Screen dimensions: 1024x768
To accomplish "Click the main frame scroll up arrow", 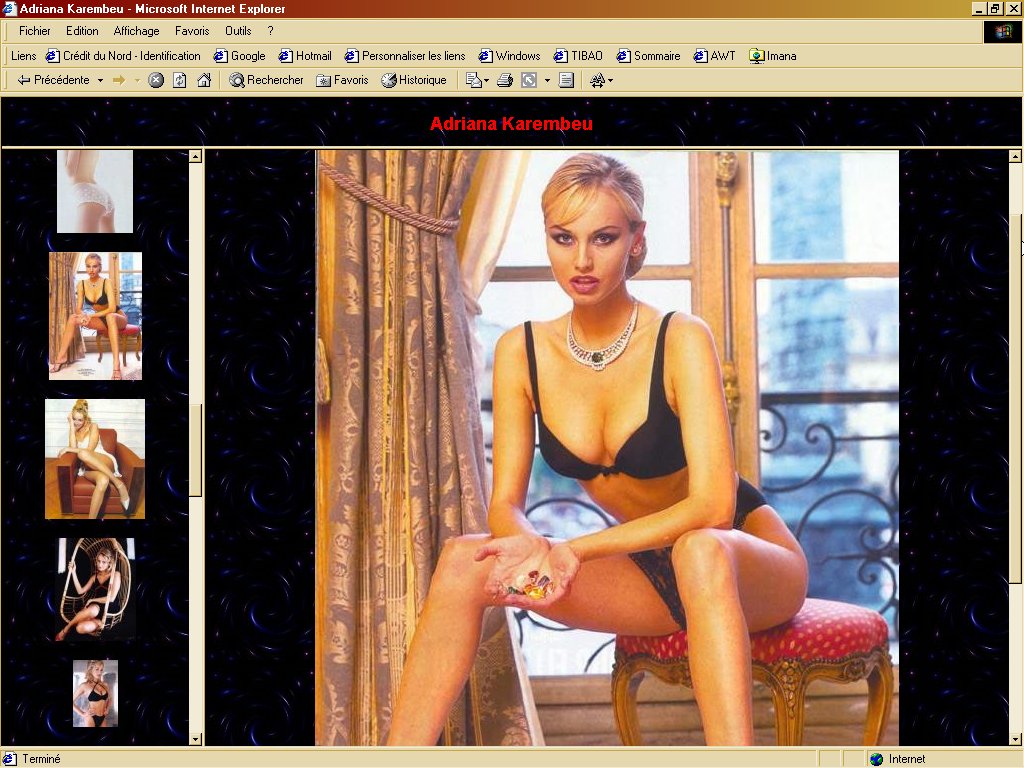I will (x=1015, y=156).
